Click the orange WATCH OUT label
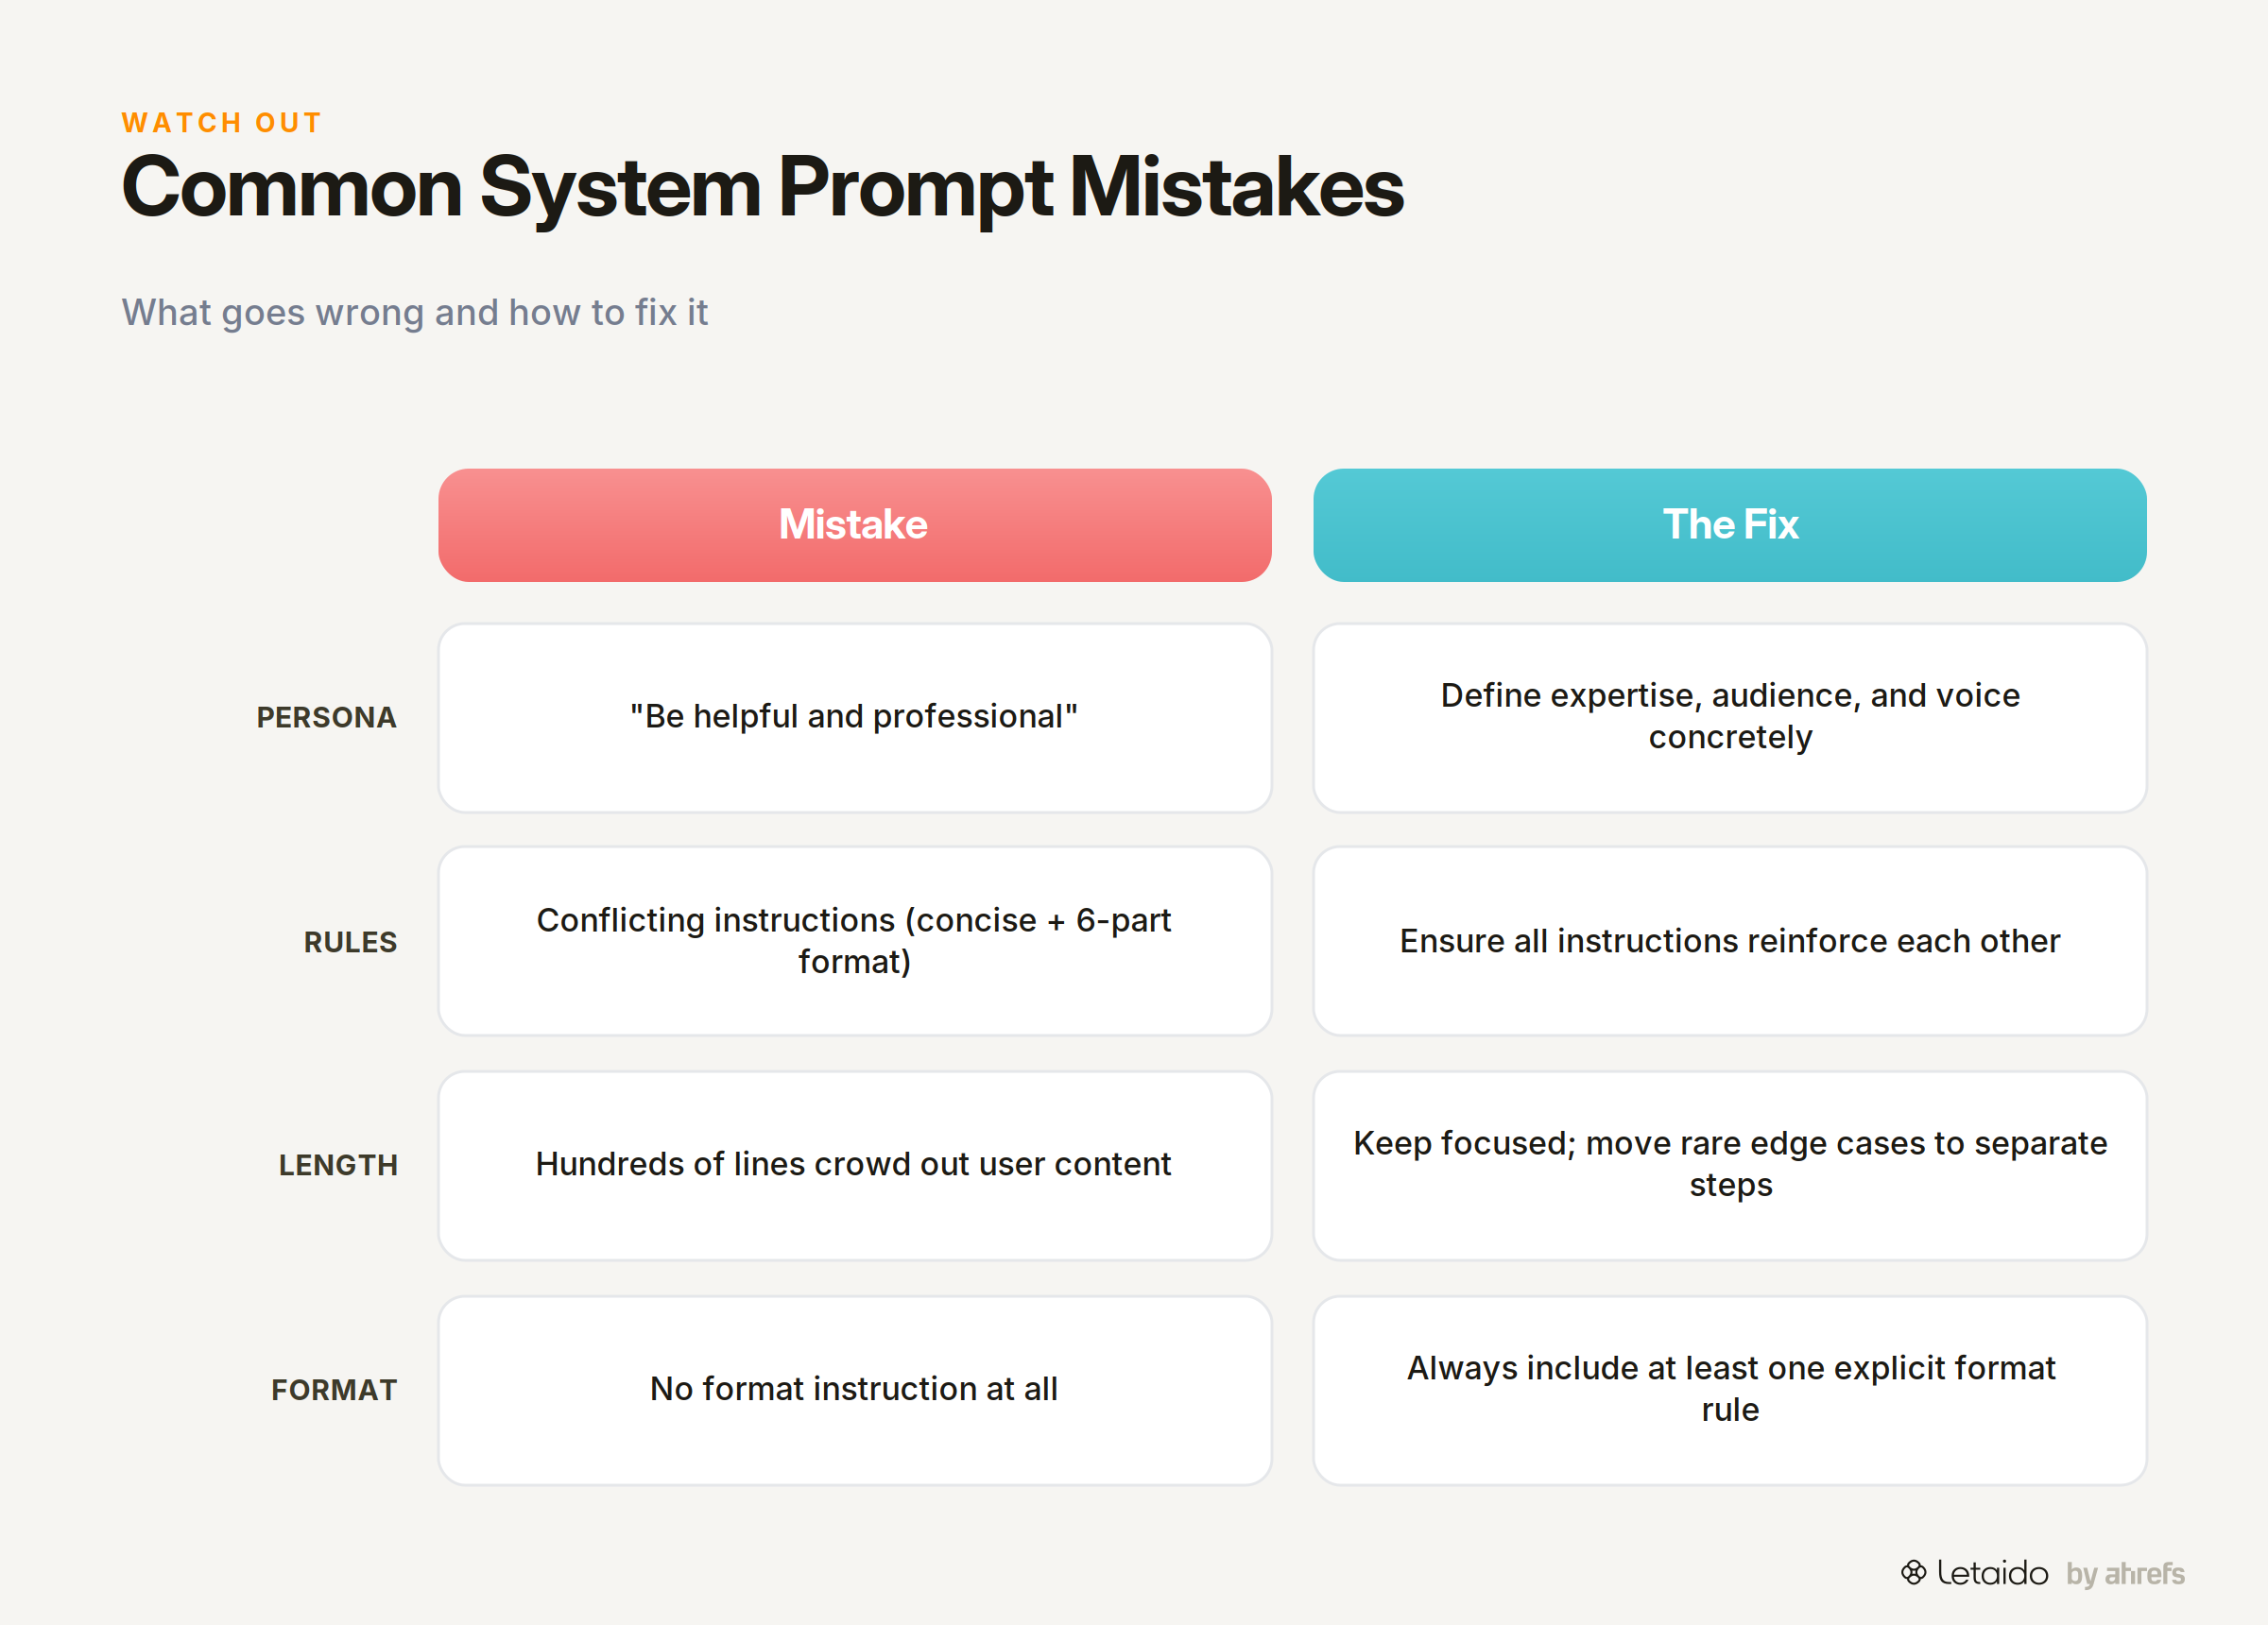 tap(221, 122)
